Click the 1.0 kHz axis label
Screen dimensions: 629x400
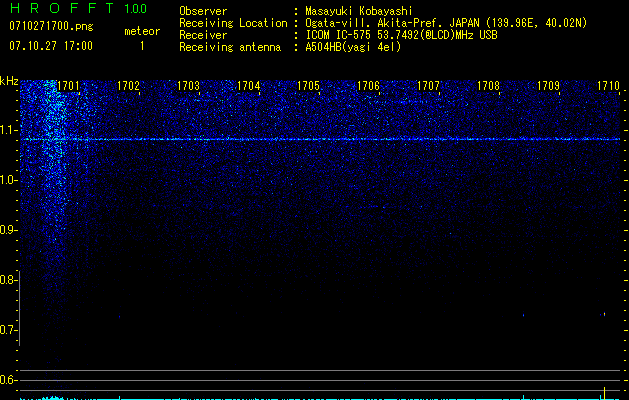[x=8, y=180]
